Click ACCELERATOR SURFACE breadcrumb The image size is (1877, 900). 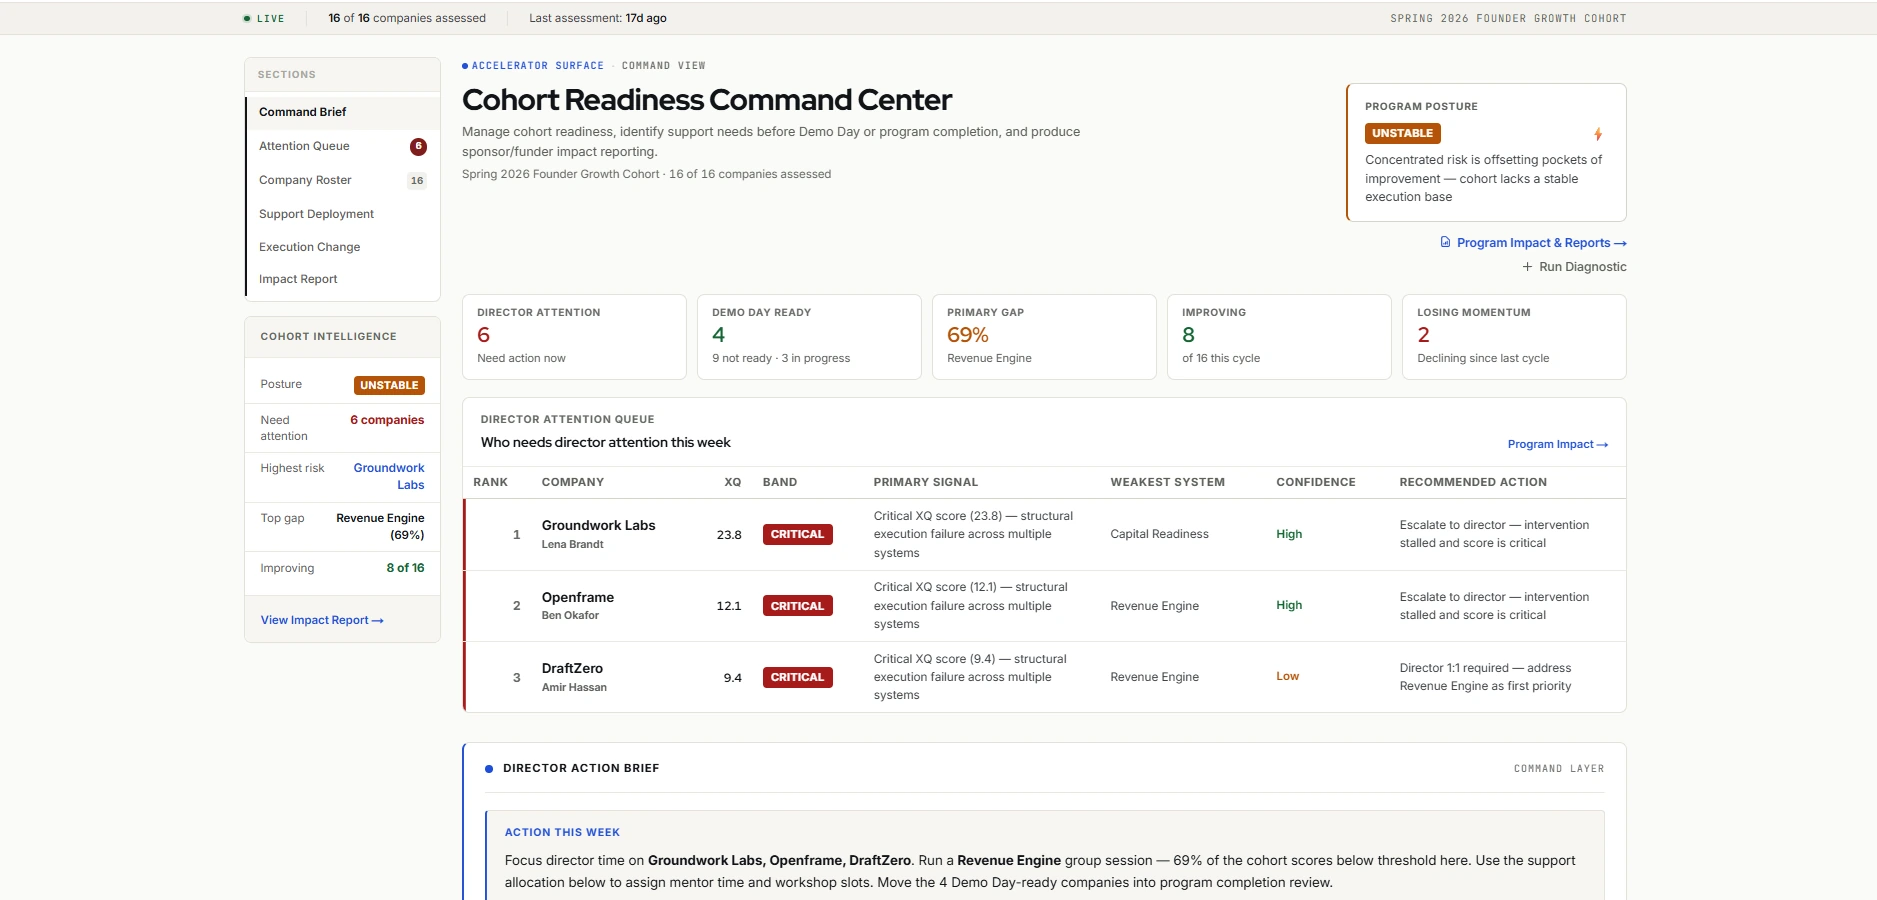[x=537, y=66]
